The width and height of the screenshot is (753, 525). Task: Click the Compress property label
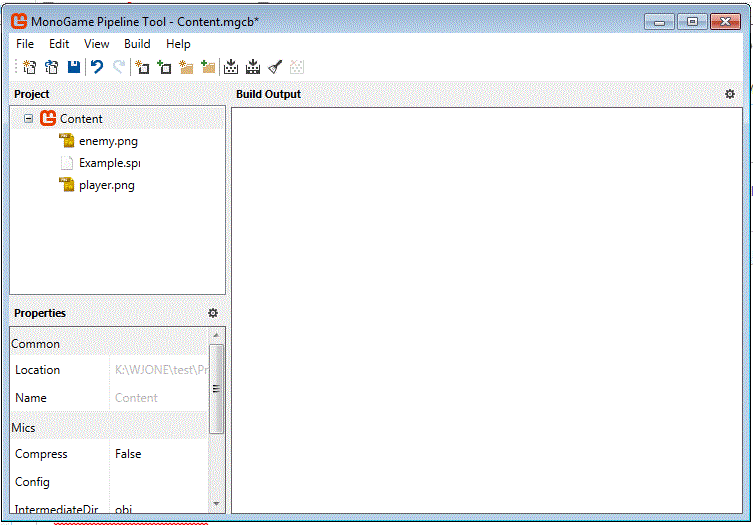pyautogui.click(x=41, y=454)
